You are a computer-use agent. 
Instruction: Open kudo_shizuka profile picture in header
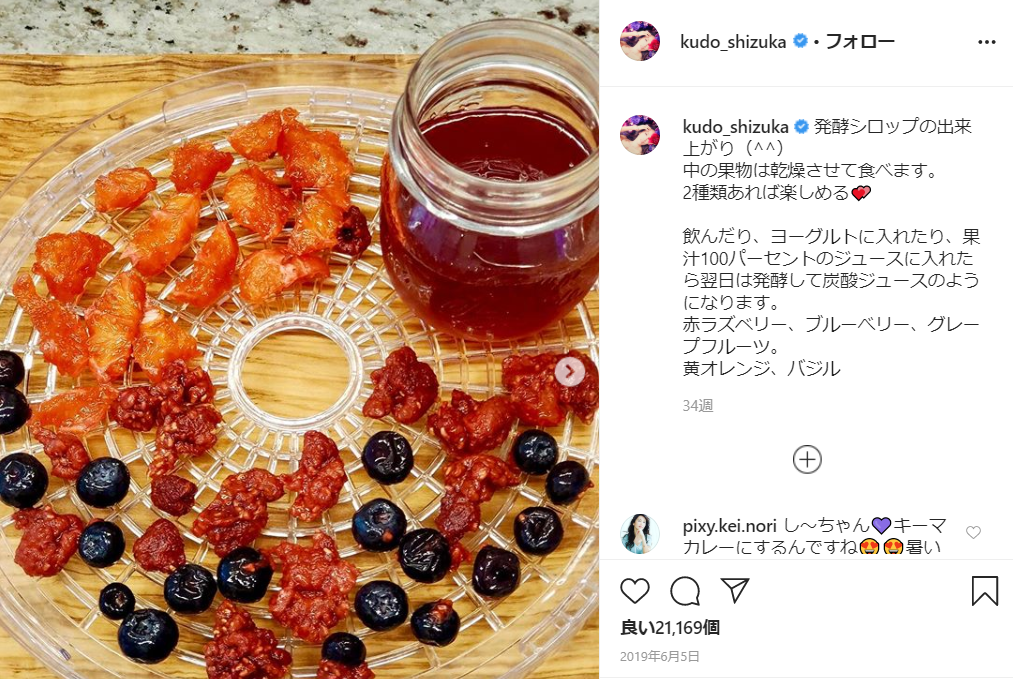click(640, 41)
